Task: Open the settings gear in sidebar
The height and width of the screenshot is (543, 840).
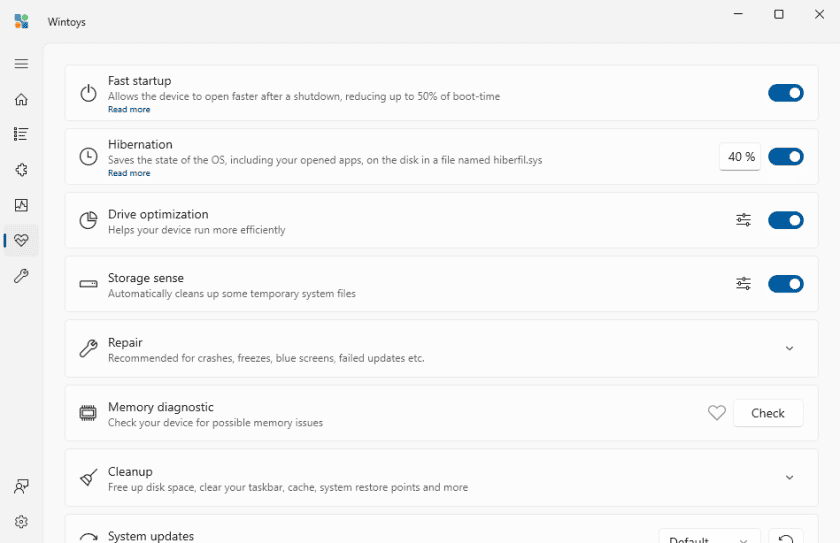Action: pyautogui.click(x=21, y=522)
